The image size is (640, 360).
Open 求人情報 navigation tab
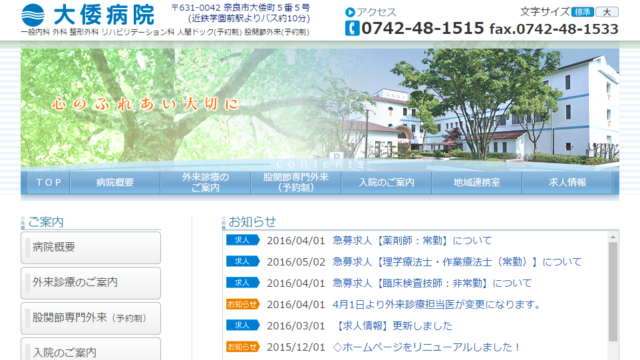click(567, 182)
